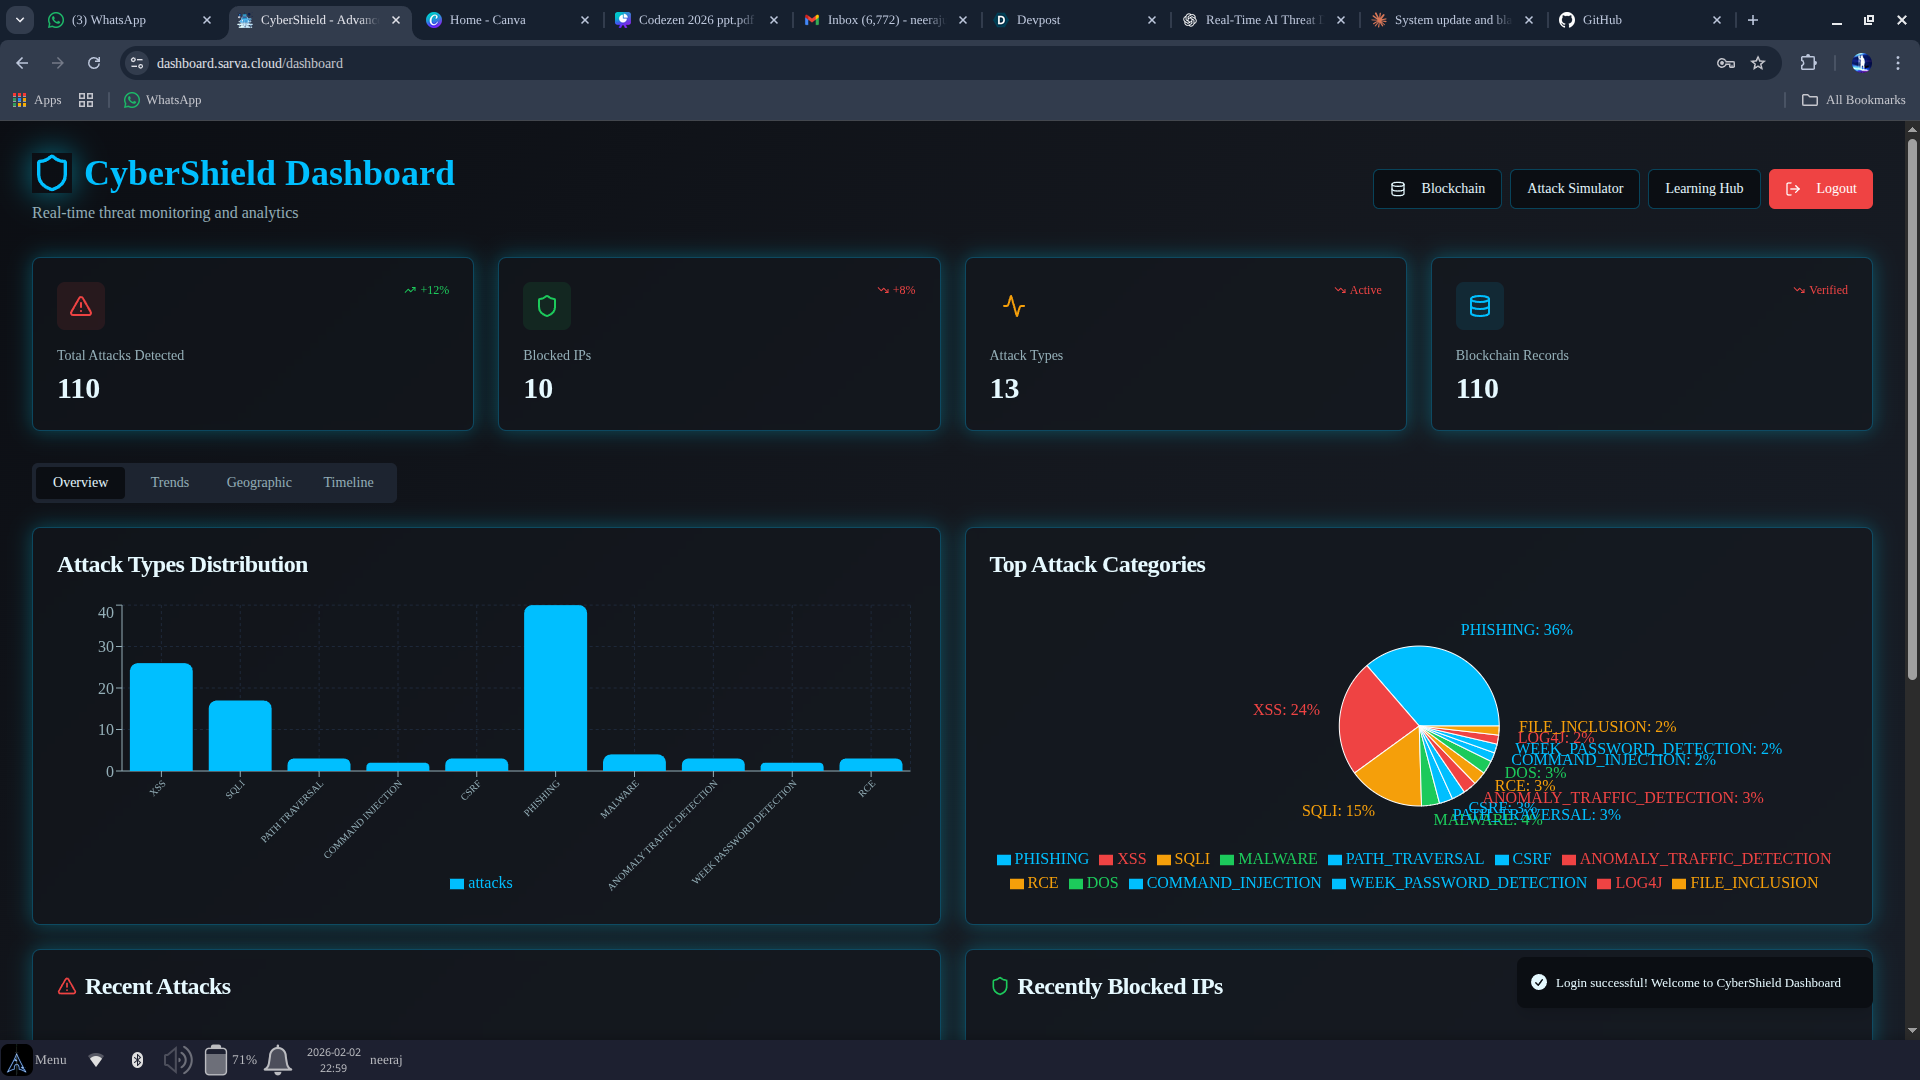Image resolution: width=1920 pixels, height=1080 pixels.
Task: Click the PHISHING legend color swatch
Action: tap(1003, 860)
